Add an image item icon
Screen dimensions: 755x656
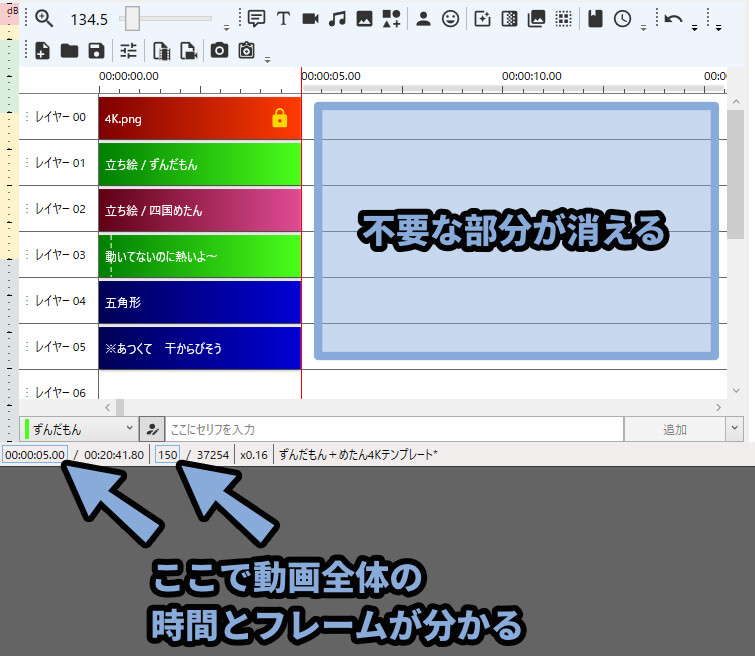point(364,19)
